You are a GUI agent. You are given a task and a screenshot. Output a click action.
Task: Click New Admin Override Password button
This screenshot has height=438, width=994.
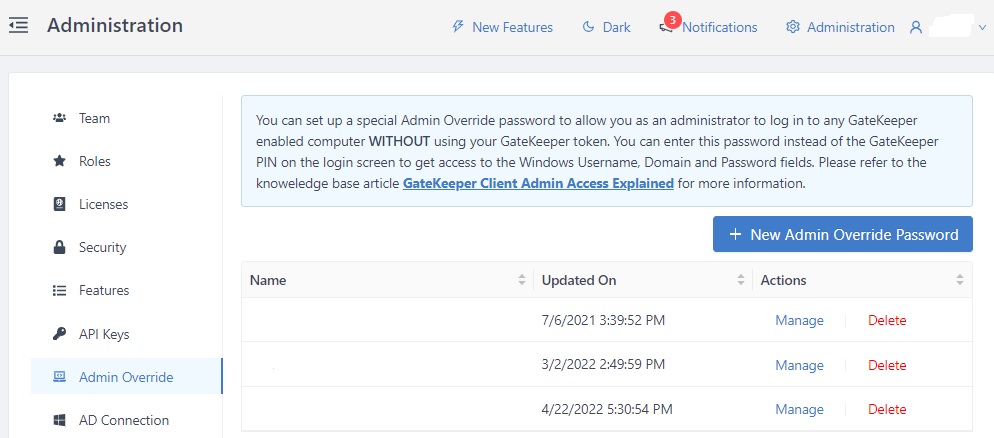click(842, 234)
